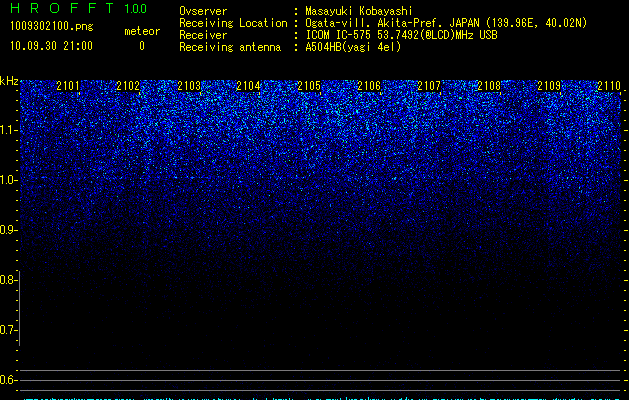The width and height of the screenshot is (629, 400).
Task: Click the 2101 time marker
Action: [68, 85]
